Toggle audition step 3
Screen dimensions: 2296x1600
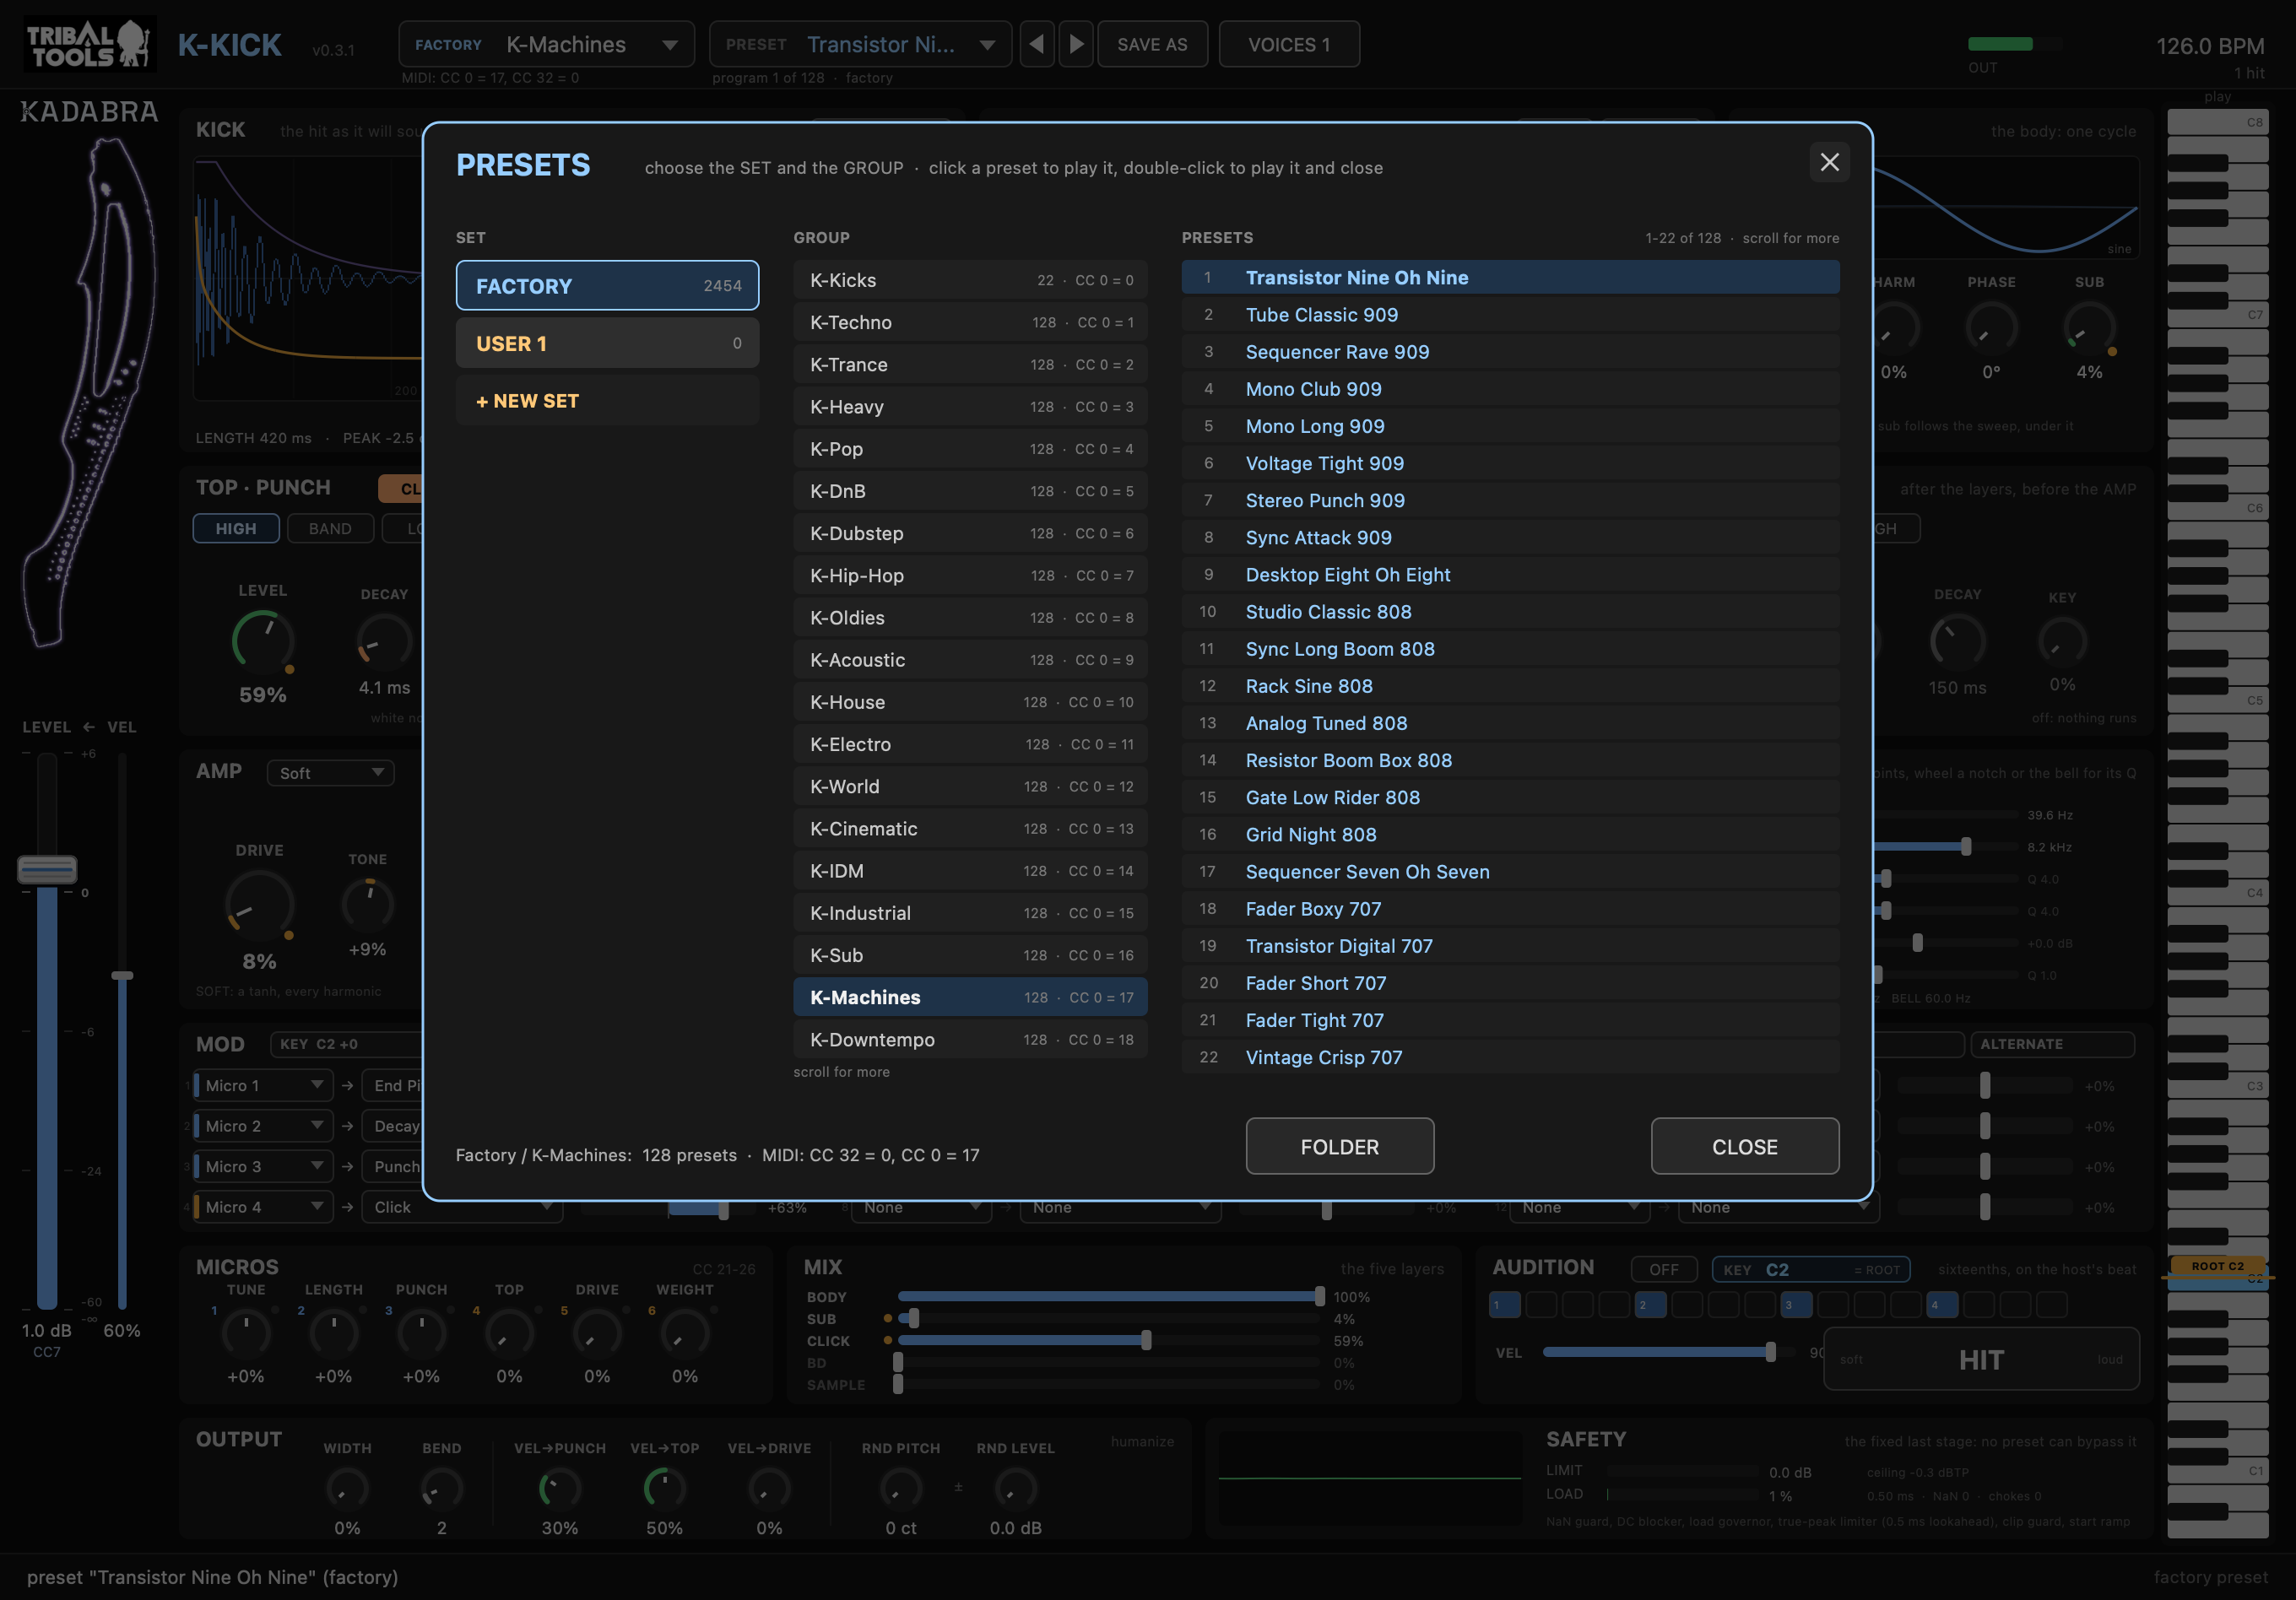[1796, 1304]
